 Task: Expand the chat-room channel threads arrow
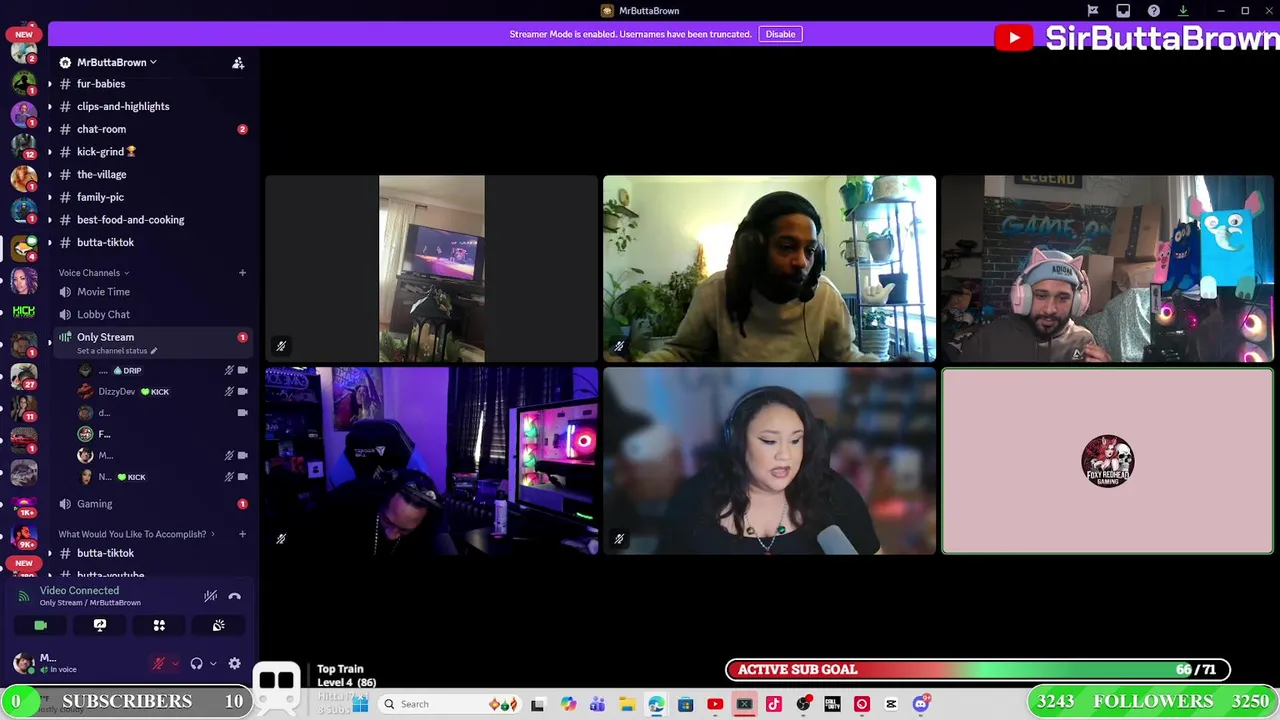point(50,129)
